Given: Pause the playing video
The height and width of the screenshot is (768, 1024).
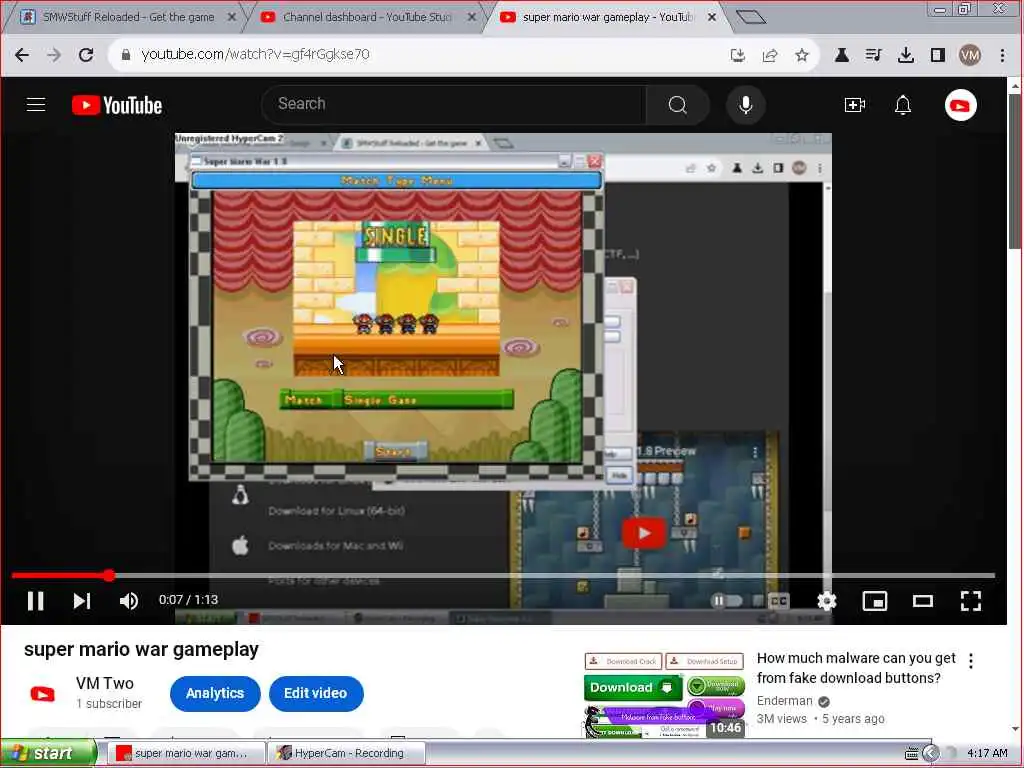Looking at the screenshot, I should click(x=35, y=600).
